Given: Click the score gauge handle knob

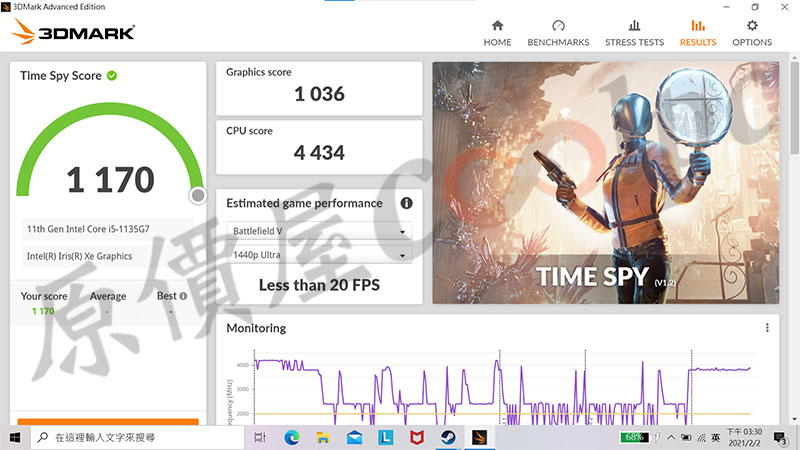Looking at the screenshot, I should coord(197,195).
